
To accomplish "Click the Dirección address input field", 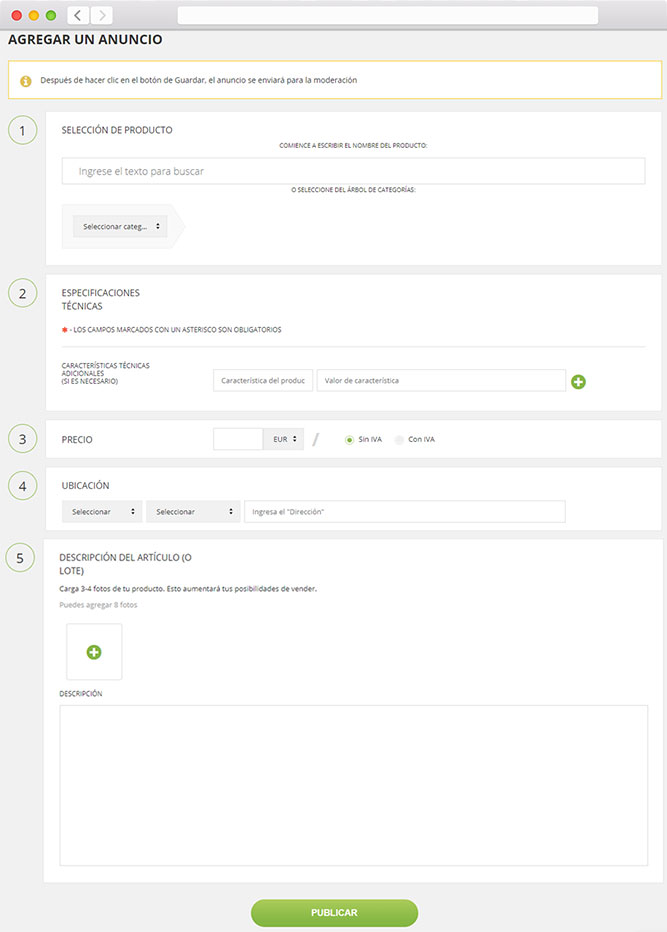I will click(405, 512).
